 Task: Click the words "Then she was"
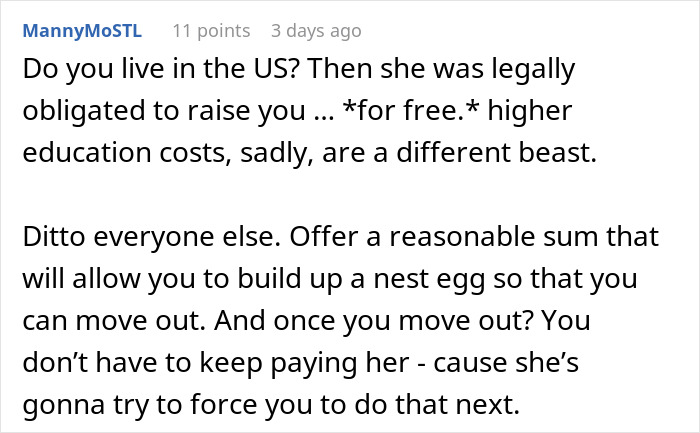pos(379,70)
